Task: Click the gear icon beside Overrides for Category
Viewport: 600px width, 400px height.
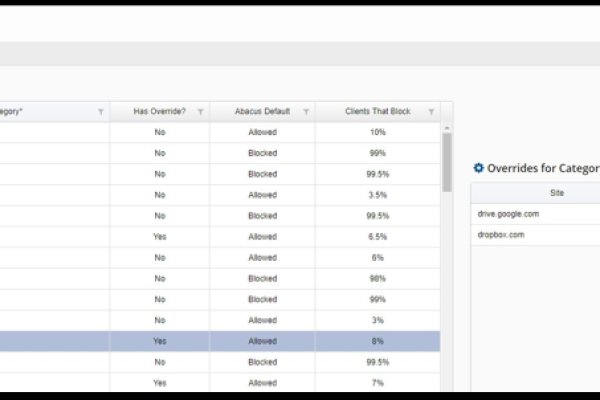Action: point(478,168)
